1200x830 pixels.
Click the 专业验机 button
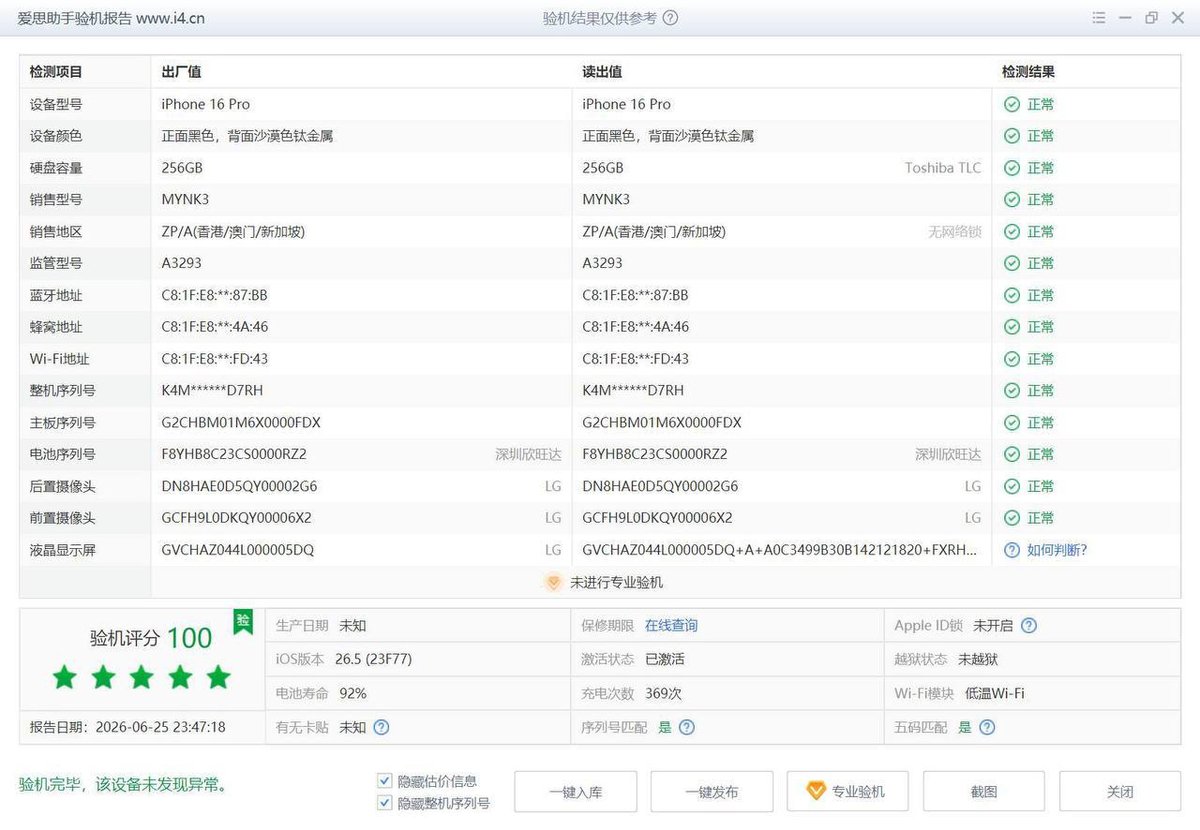point(848,792)
